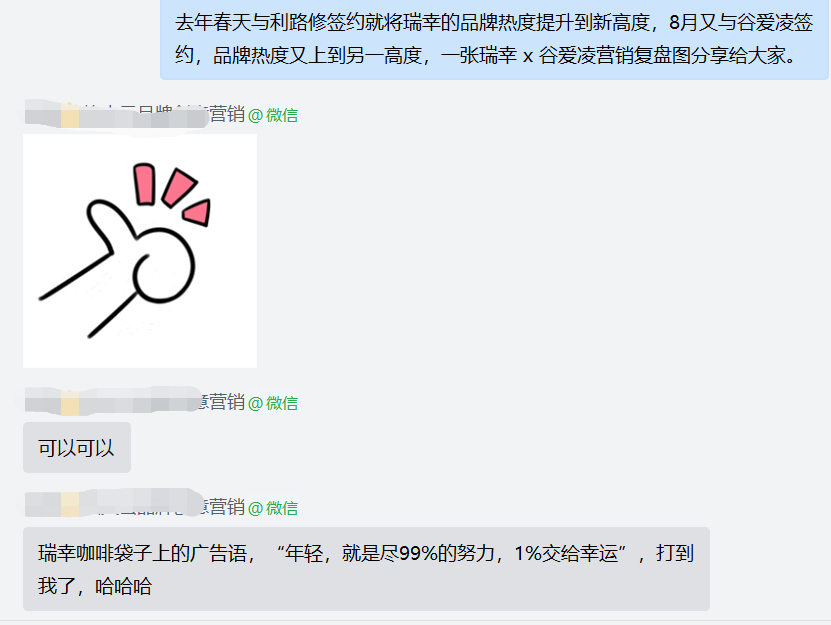831x625 pixels.
Task: Click @微信 tag above 可以可以 message
Action: (273, 403)
